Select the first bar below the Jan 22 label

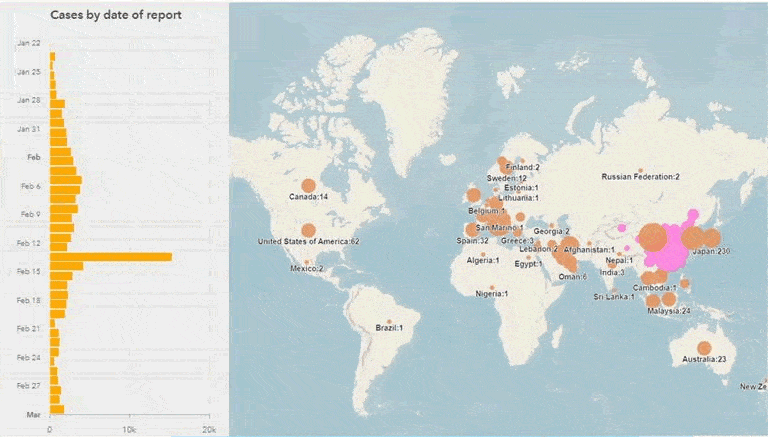pos(52,57)
